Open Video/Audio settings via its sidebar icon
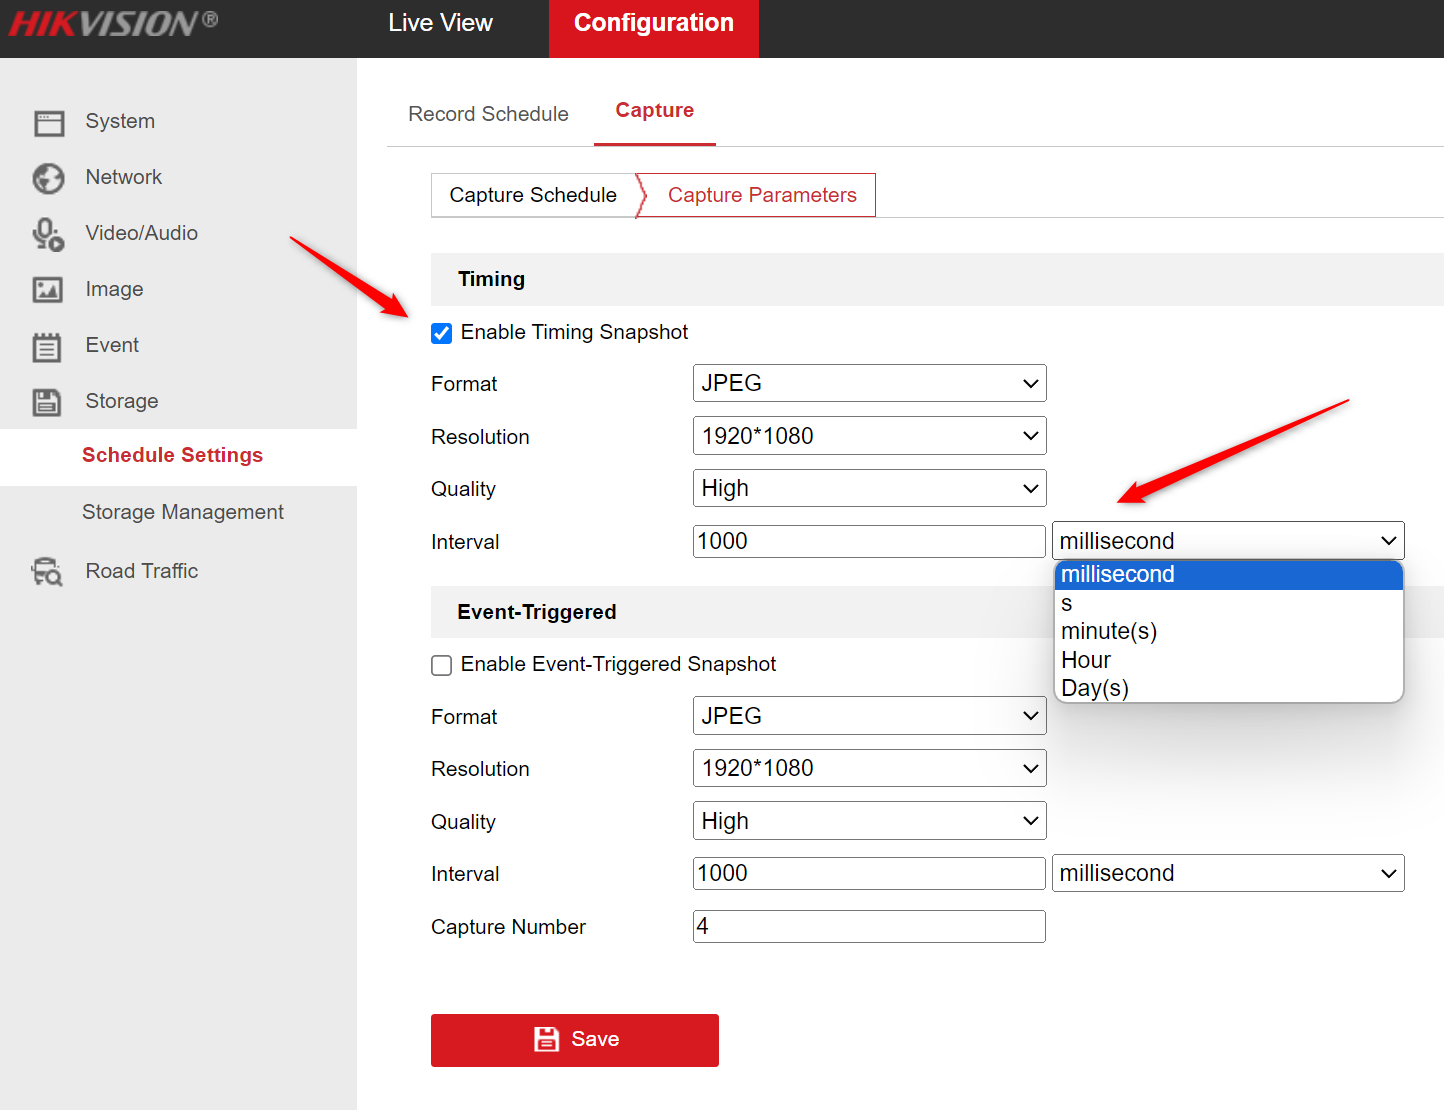The image size is (1444, 1110). tap(47, 233)
